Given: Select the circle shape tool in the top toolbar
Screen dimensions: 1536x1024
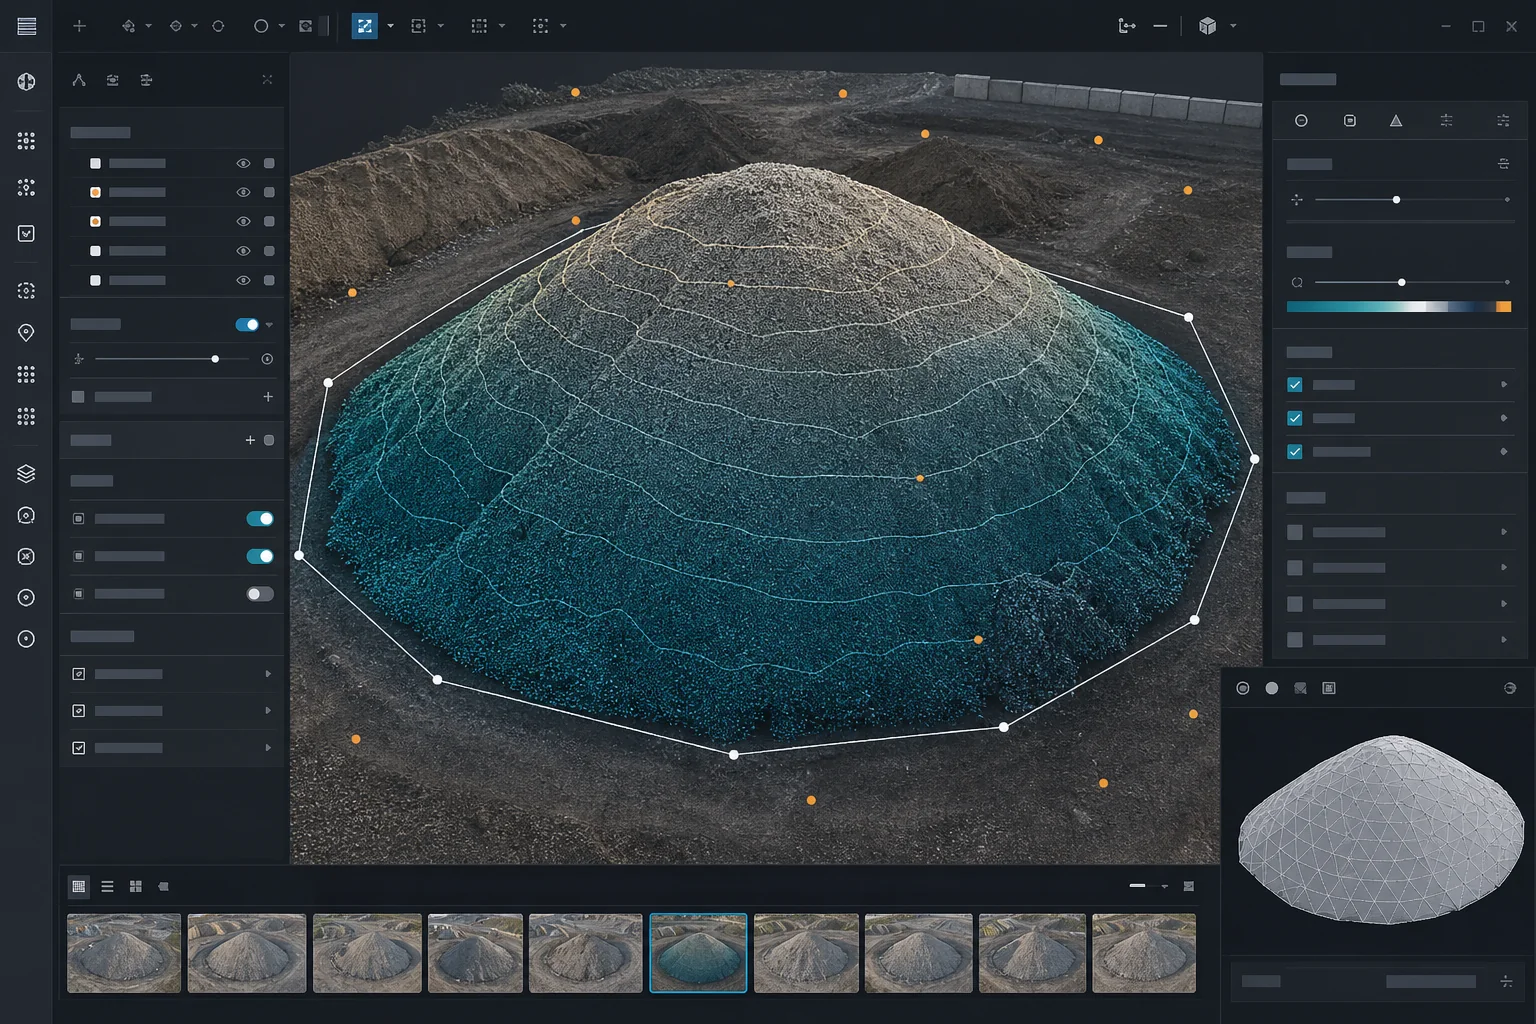Looking at the screenshot, I should pos(261,26).
